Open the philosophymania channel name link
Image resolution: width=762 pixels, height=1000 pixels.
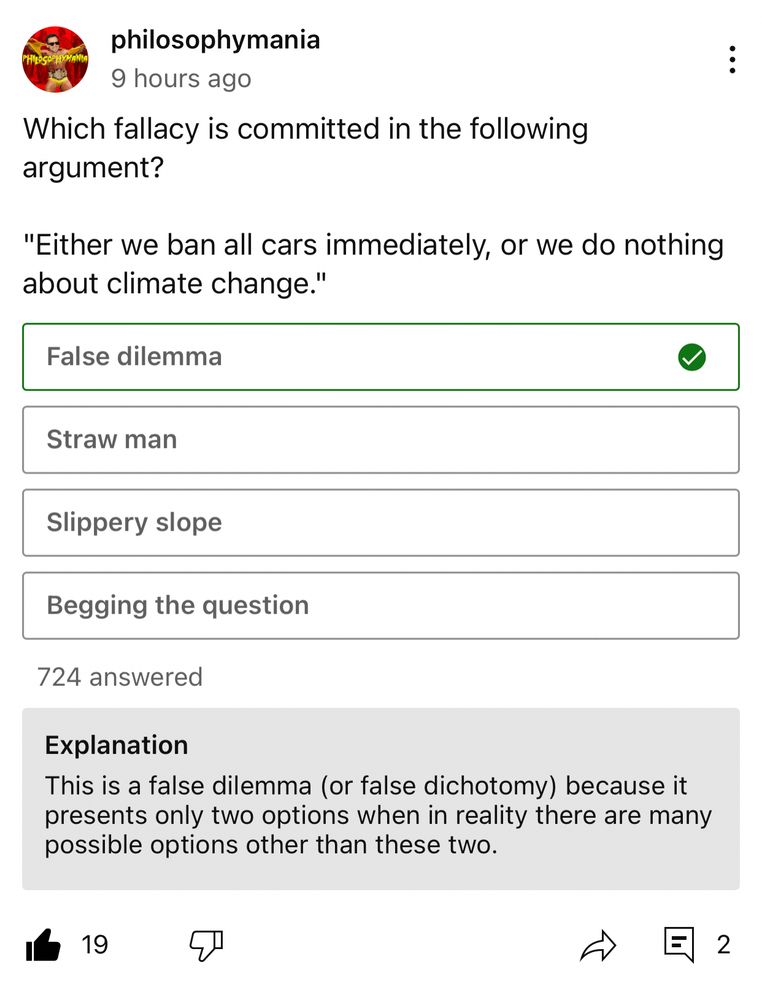pos(215,40)
